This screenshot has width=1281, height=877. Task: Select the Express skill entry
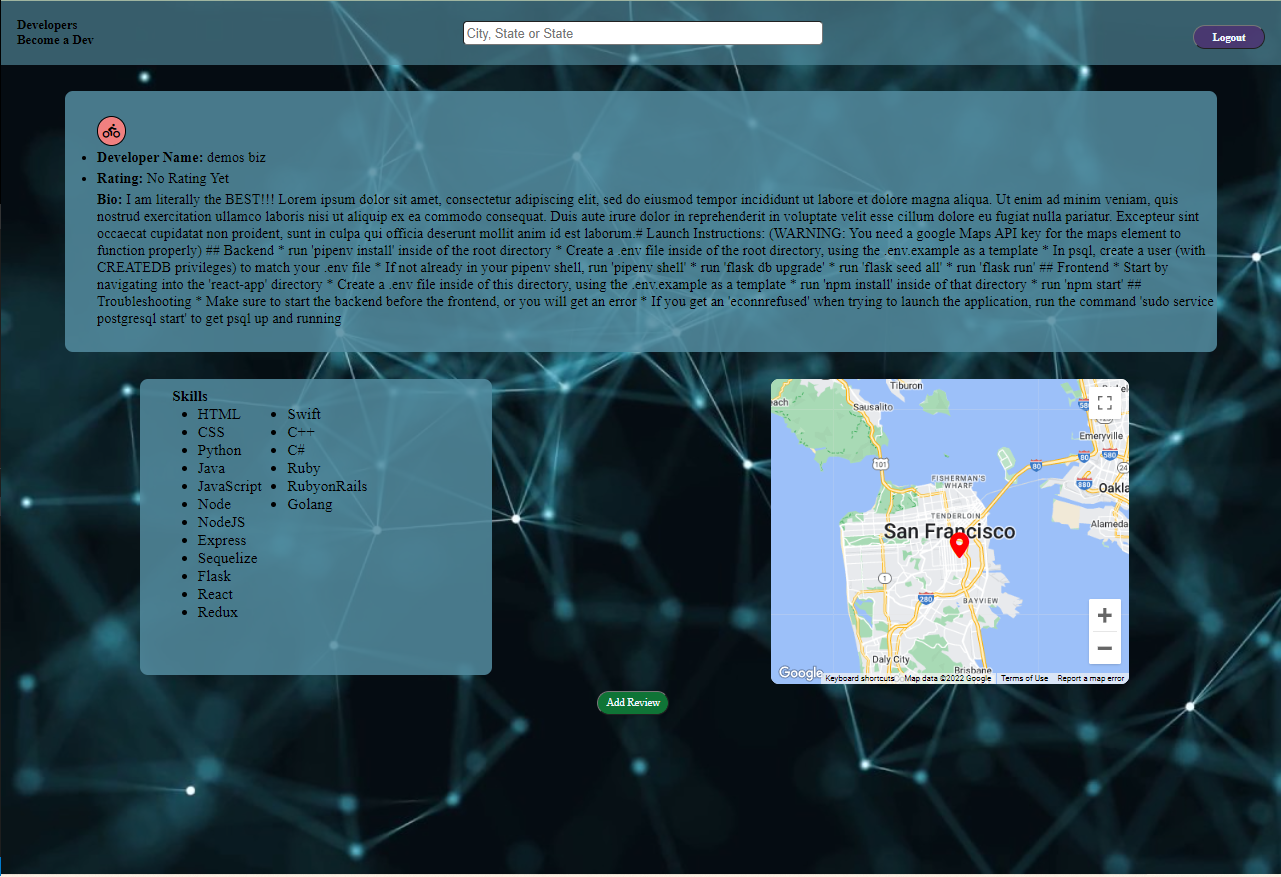coord(222,540)
